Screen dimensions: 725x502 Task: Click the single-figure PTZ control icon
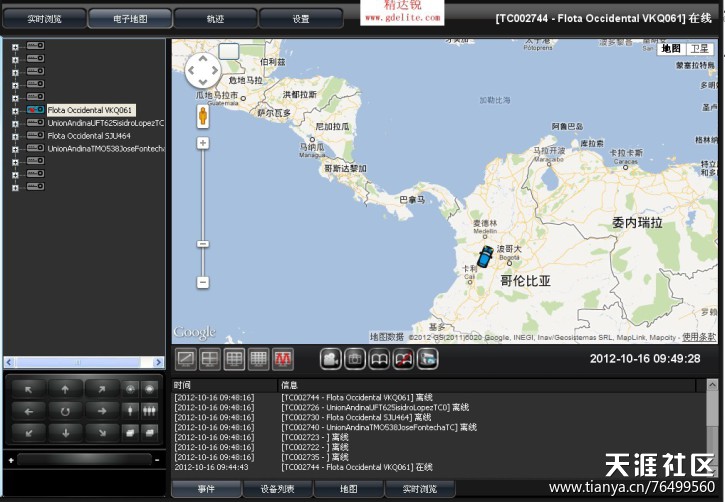click(x=130, y=410)
